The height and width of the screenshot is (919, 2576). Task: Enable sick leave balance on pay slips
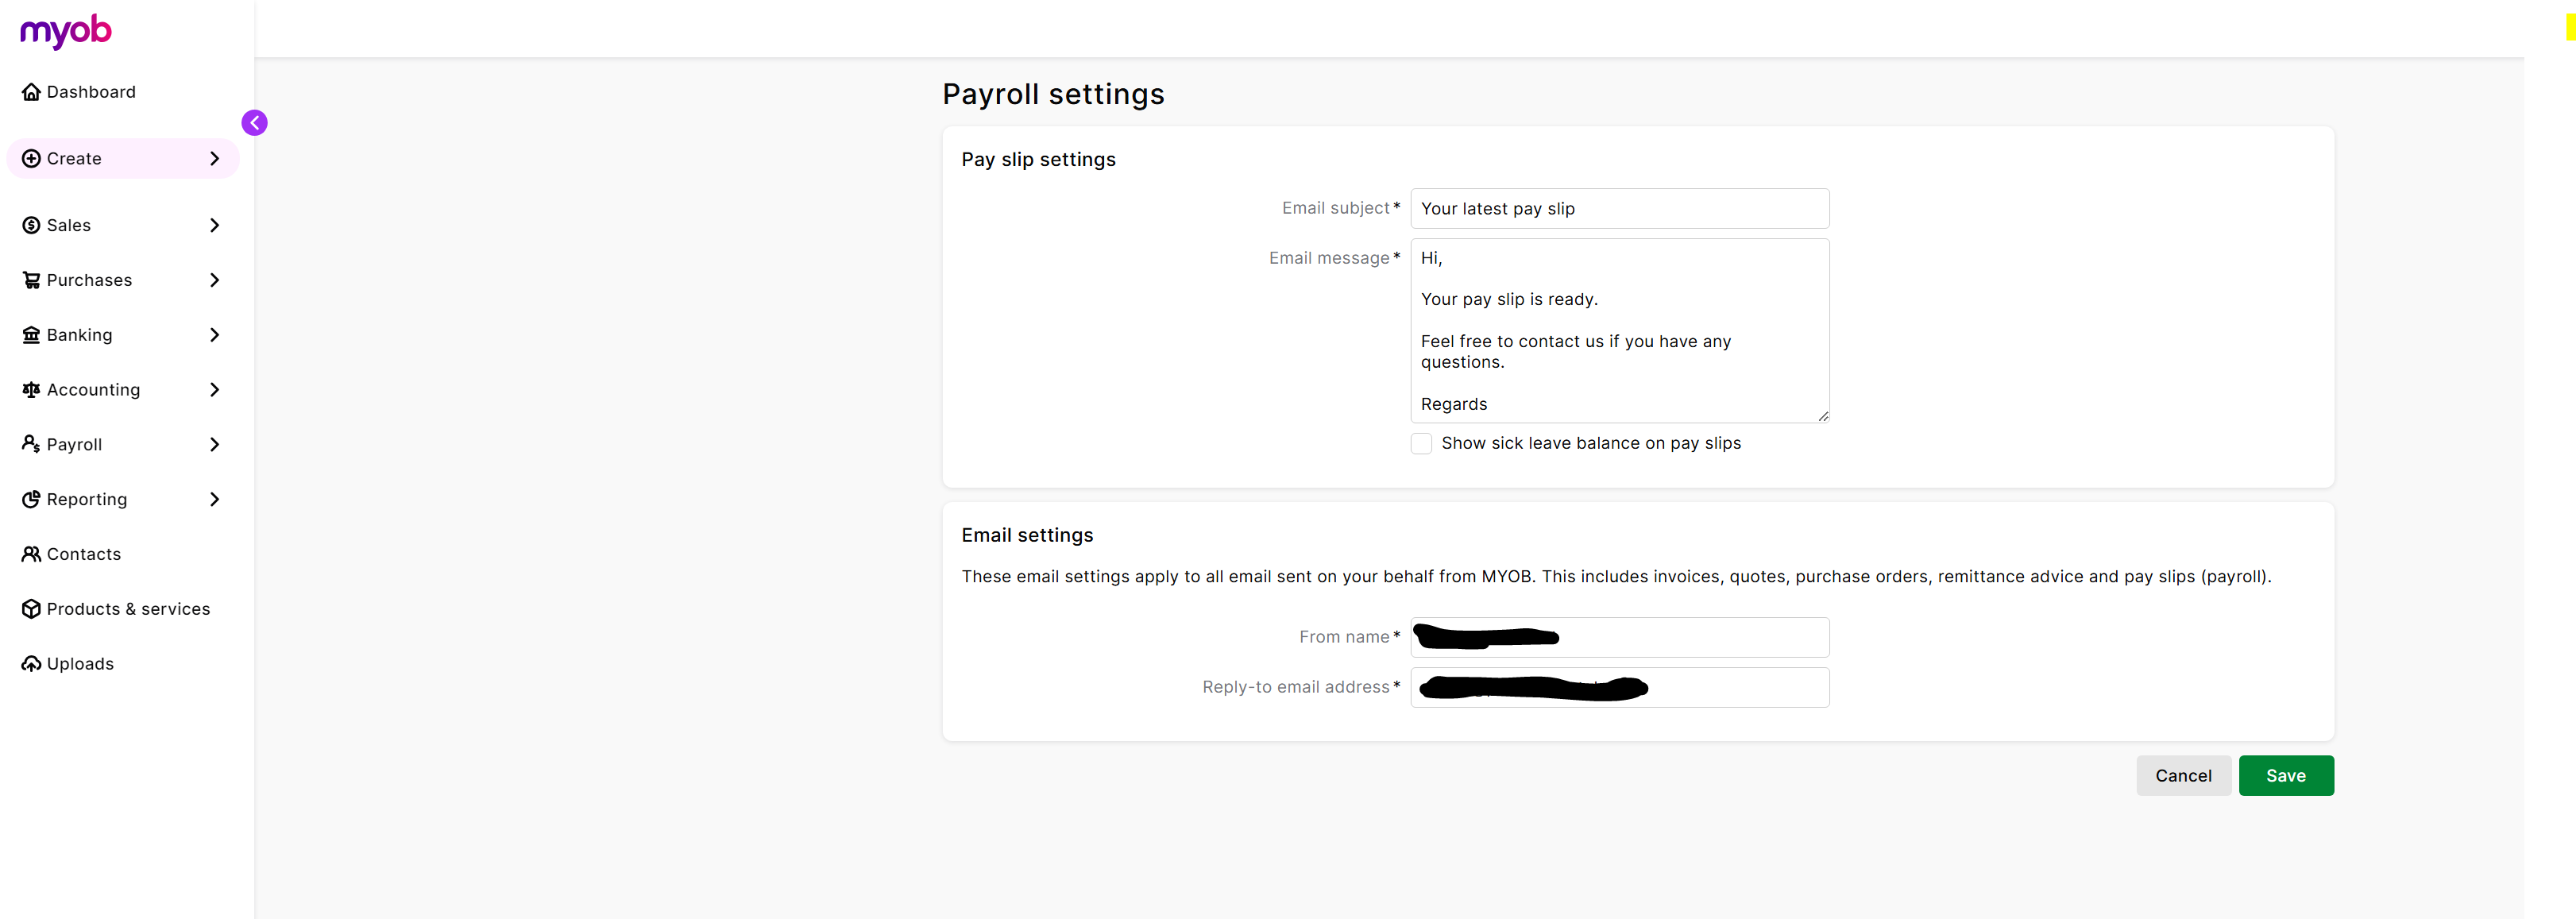tap(1421, 443)
